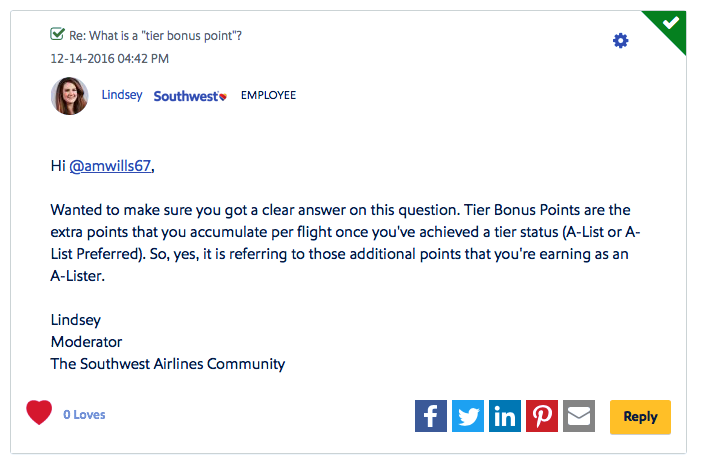Click 'The Southwest Airlines Community' signature text
Screen dimensions: 701x469
[x=168, y=364]
